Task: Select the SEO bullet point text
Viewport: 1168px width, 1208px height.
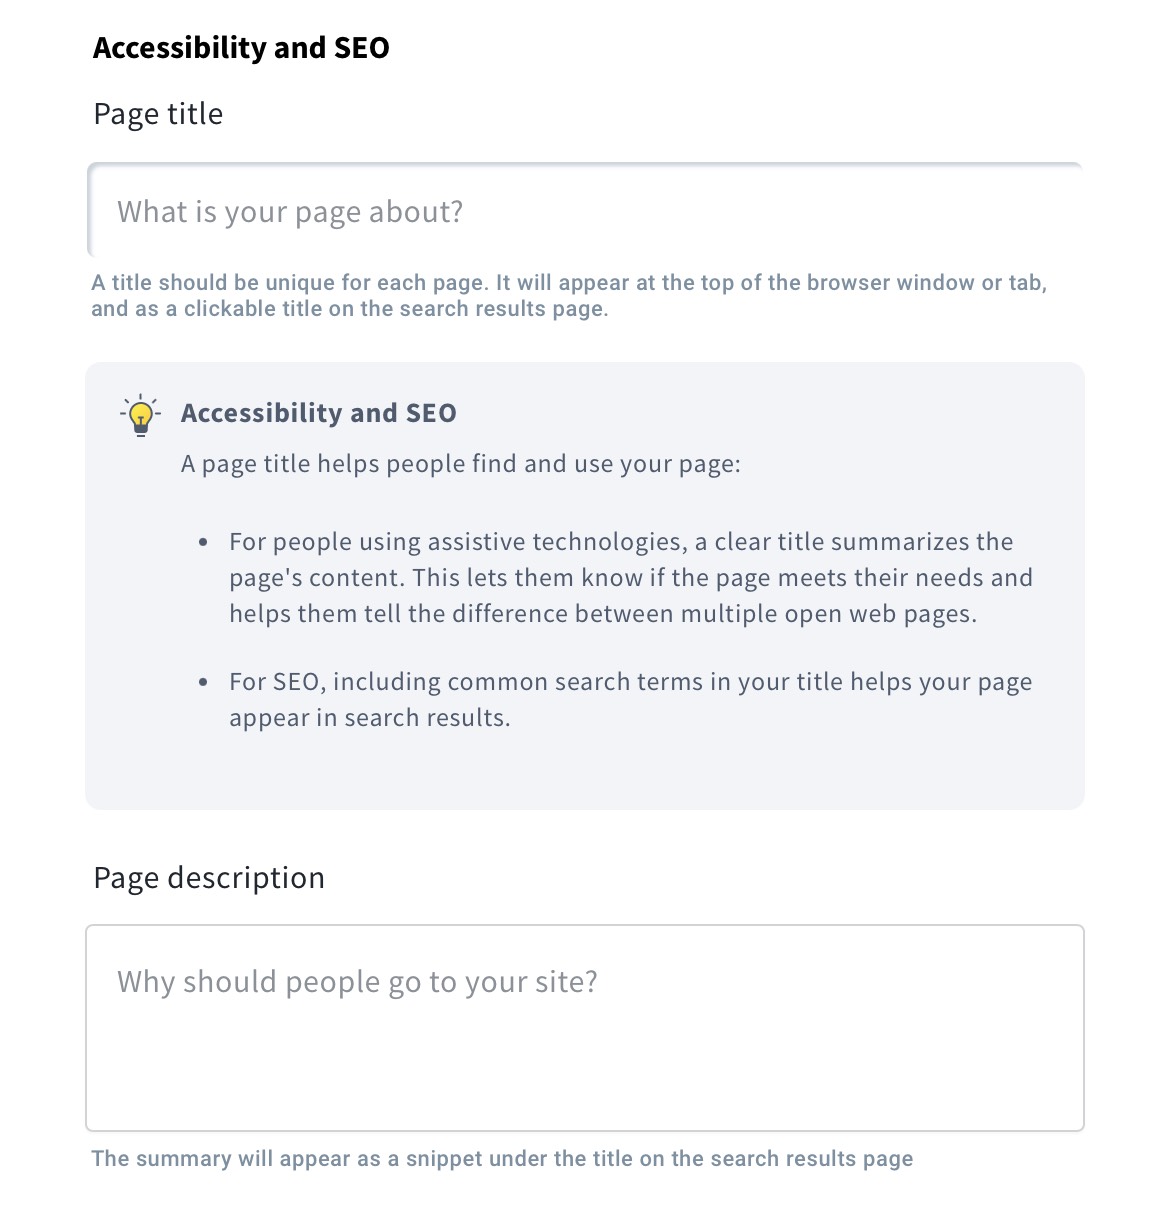Action: (x=630, y=699)
